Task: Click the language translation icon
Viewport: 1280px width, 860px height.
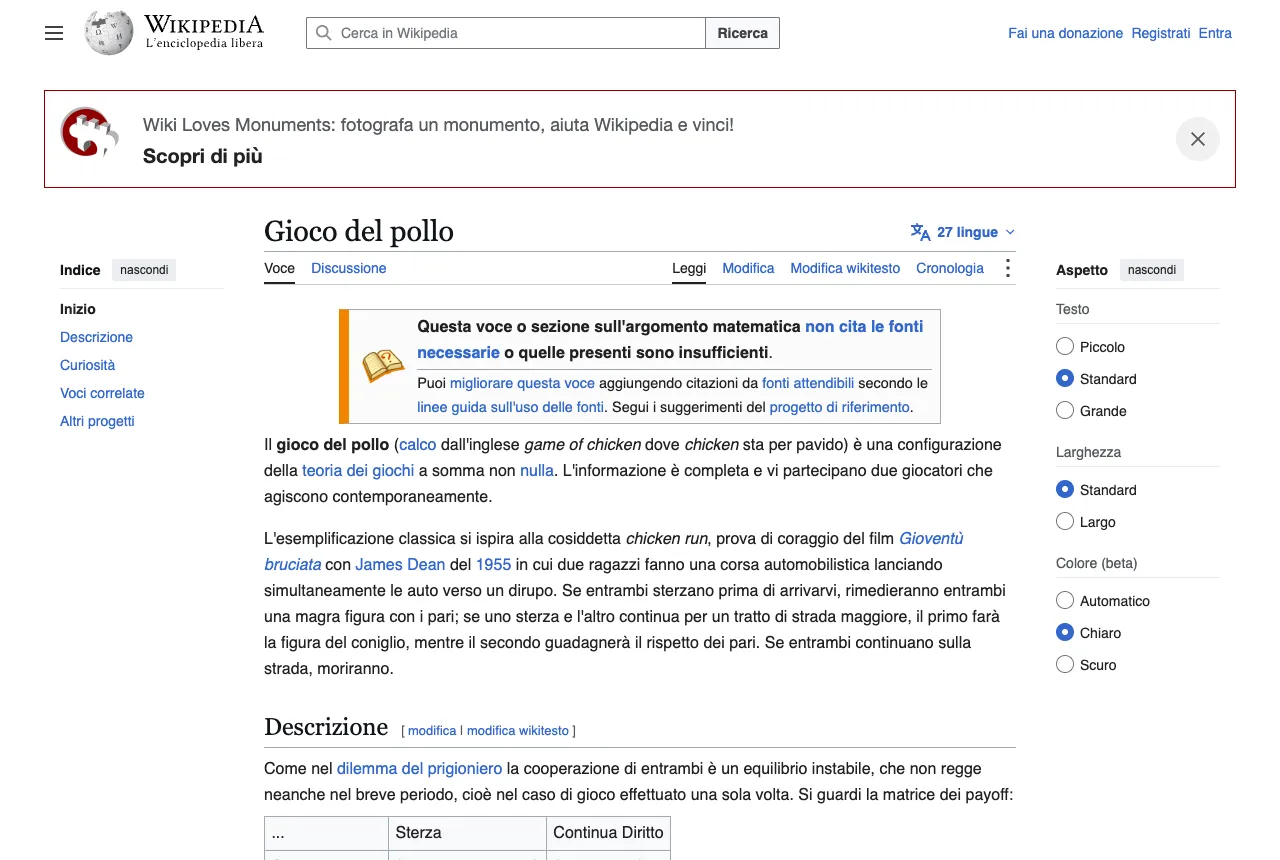Action: click(x=920, y=232)
